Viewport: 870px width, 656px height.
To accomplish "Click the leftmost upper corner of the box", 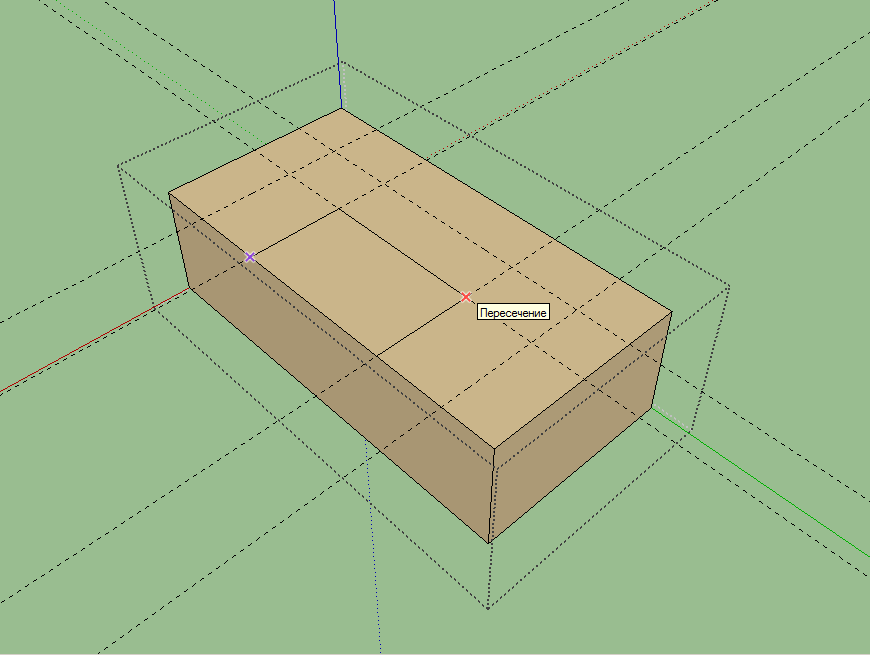I will [x=169, y=192].
